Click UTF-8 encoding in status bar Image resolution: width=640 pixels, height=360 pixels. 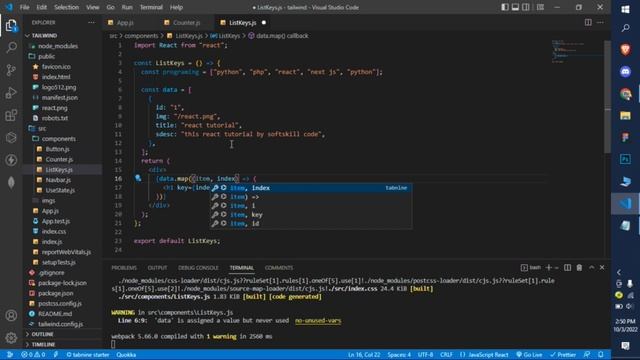point(425,354)
